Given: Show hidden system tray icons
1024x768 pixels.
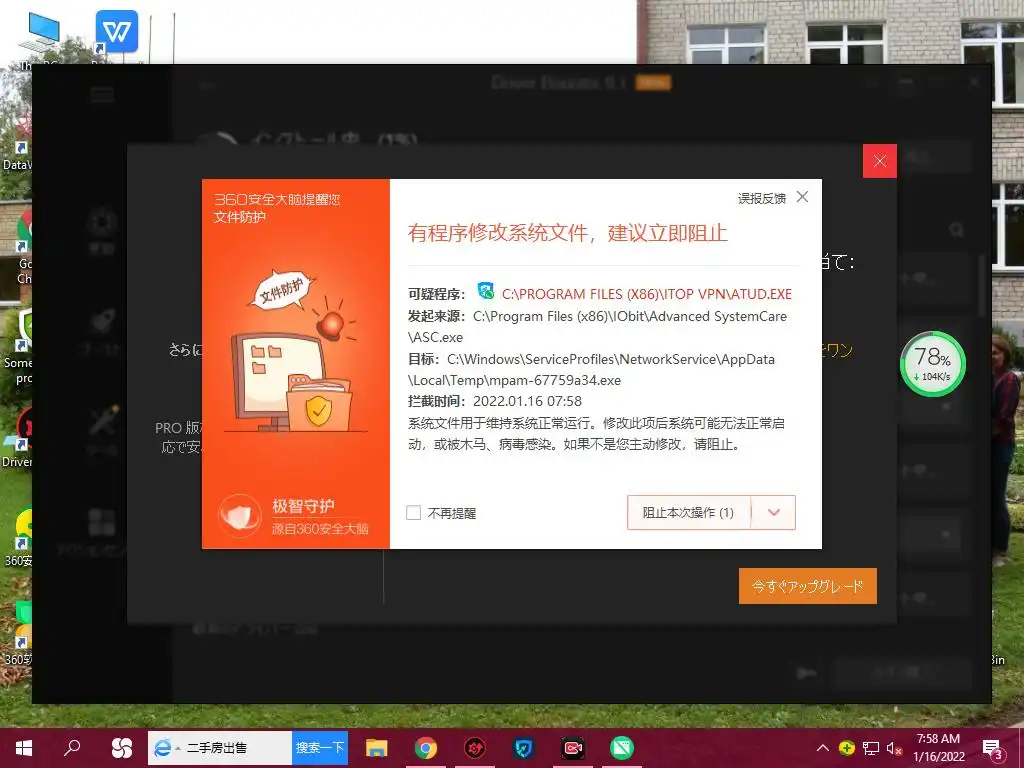Looking at the screenshot, I should (x=823, y=748).
